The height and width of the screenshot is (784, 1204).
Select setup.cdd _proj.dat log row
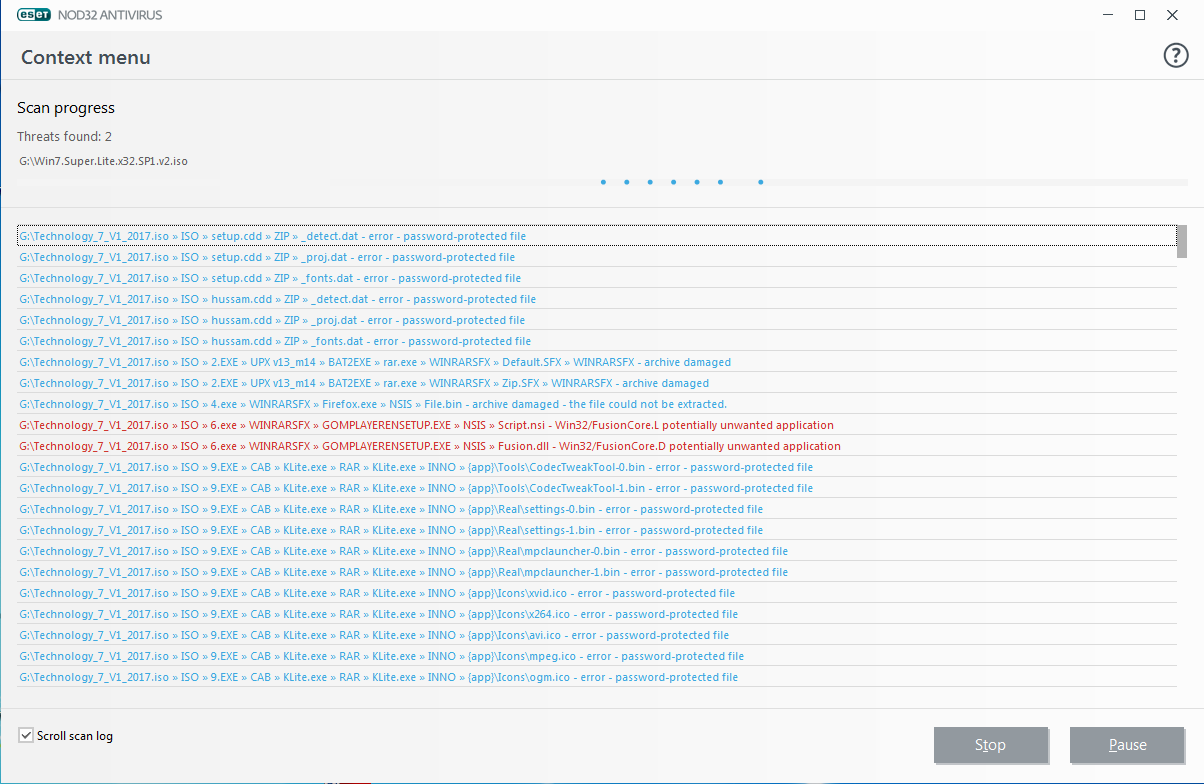(596, 257)
